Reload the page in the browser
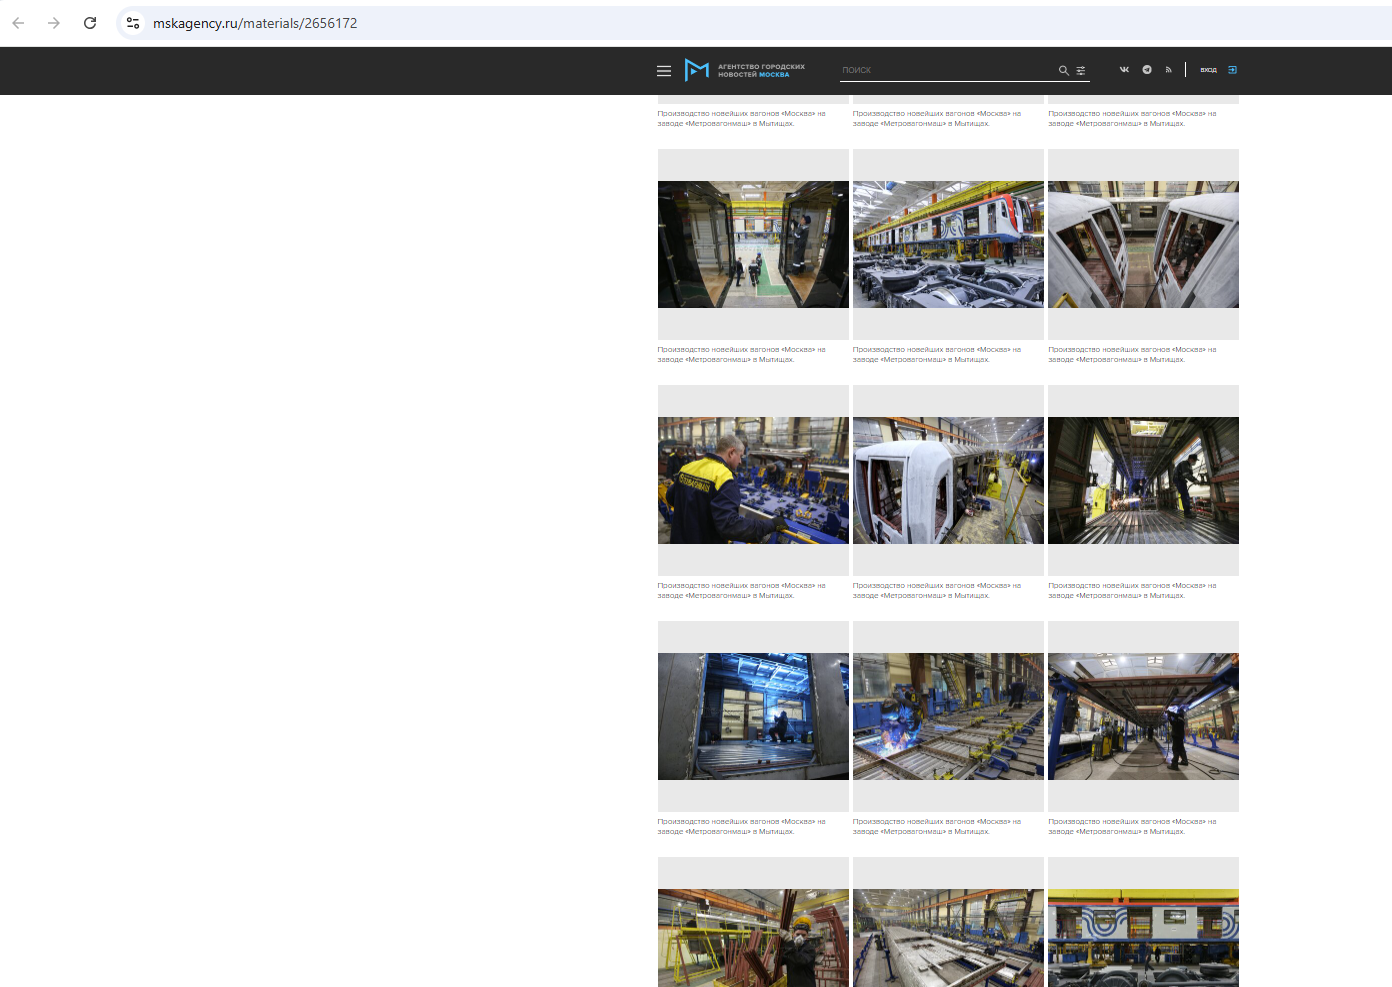The width and height of the screenshot is (1392, 987). pyautogui.click(x=90, y=23)
